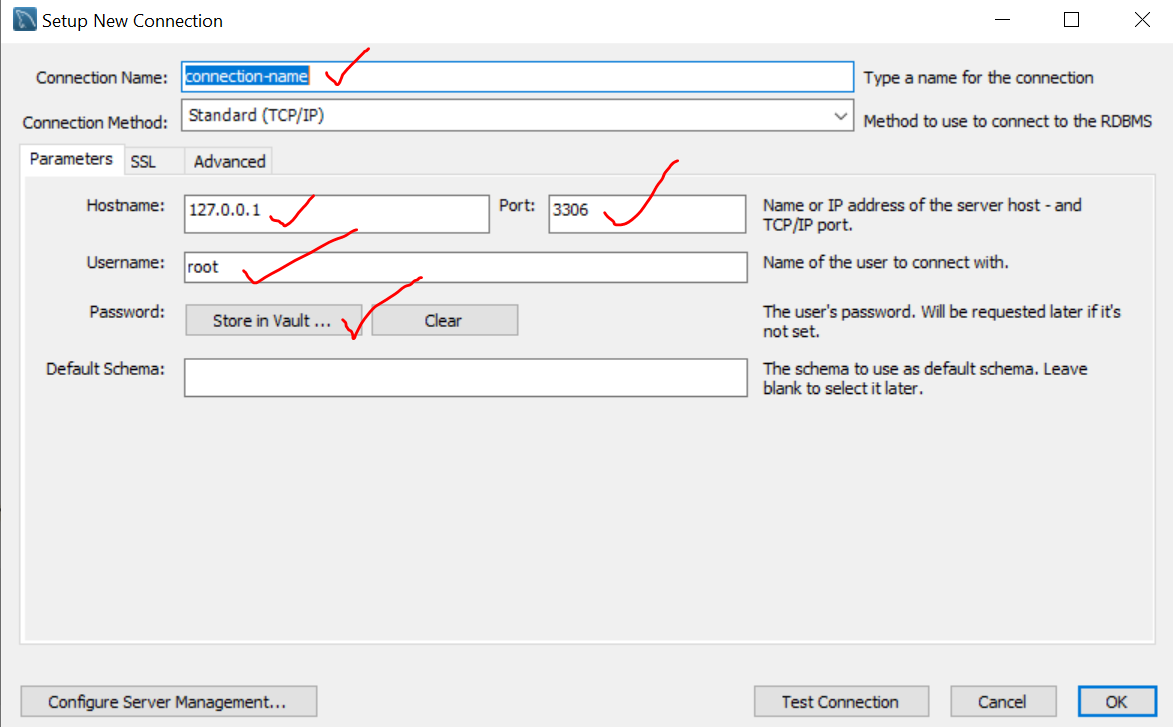Click the Clear password button
The image size is (1173, 727).
point(444,320)
